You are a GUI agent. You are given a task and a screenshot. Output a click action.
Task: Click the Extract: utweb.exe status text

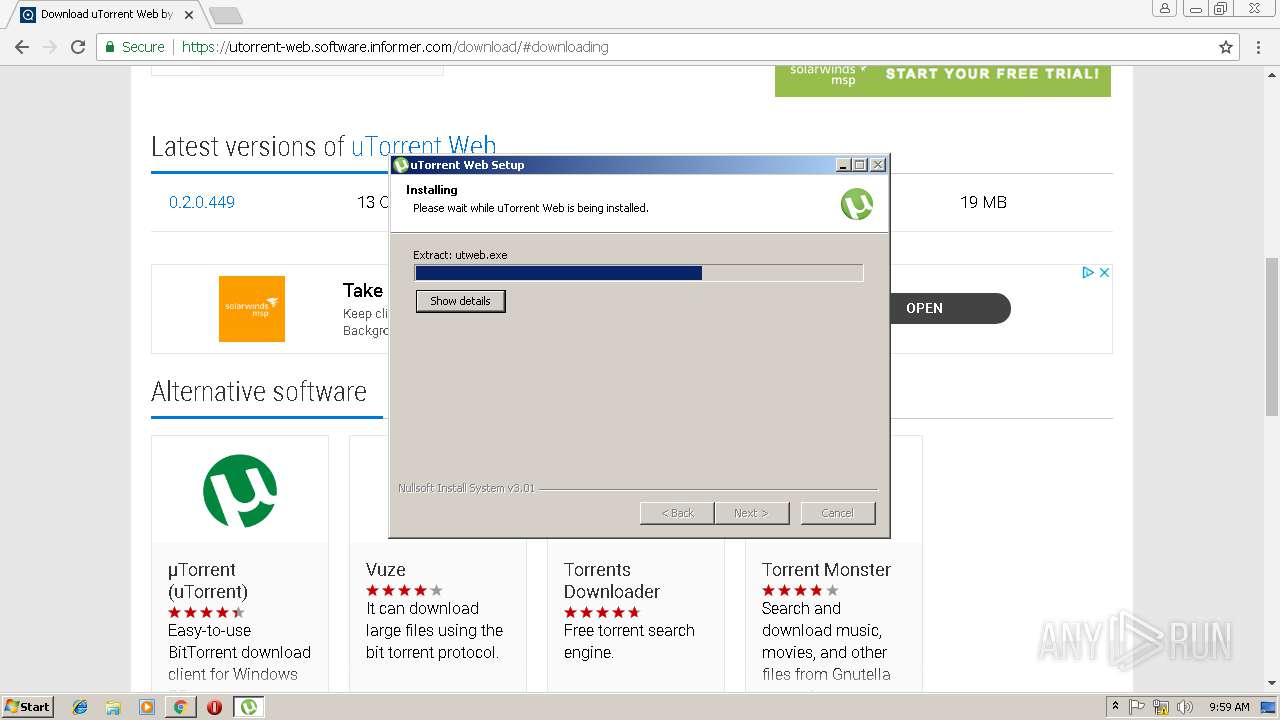pos(460,255)
